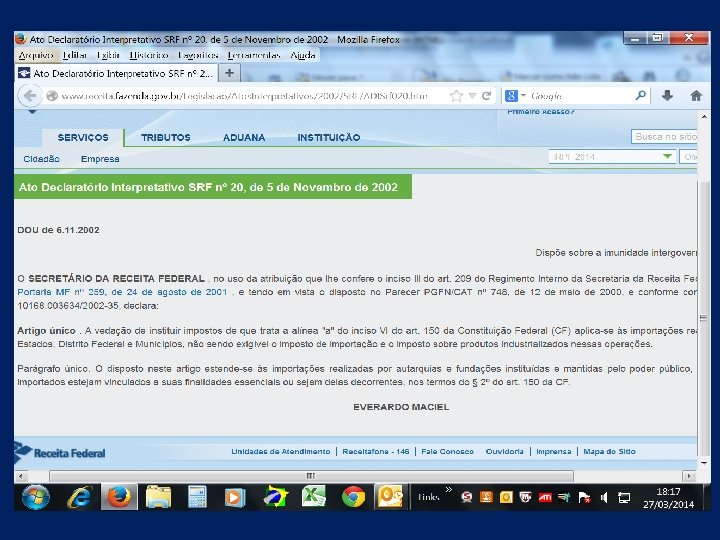
Task: Open the Arquivo menu
Action: pos(36,56)
